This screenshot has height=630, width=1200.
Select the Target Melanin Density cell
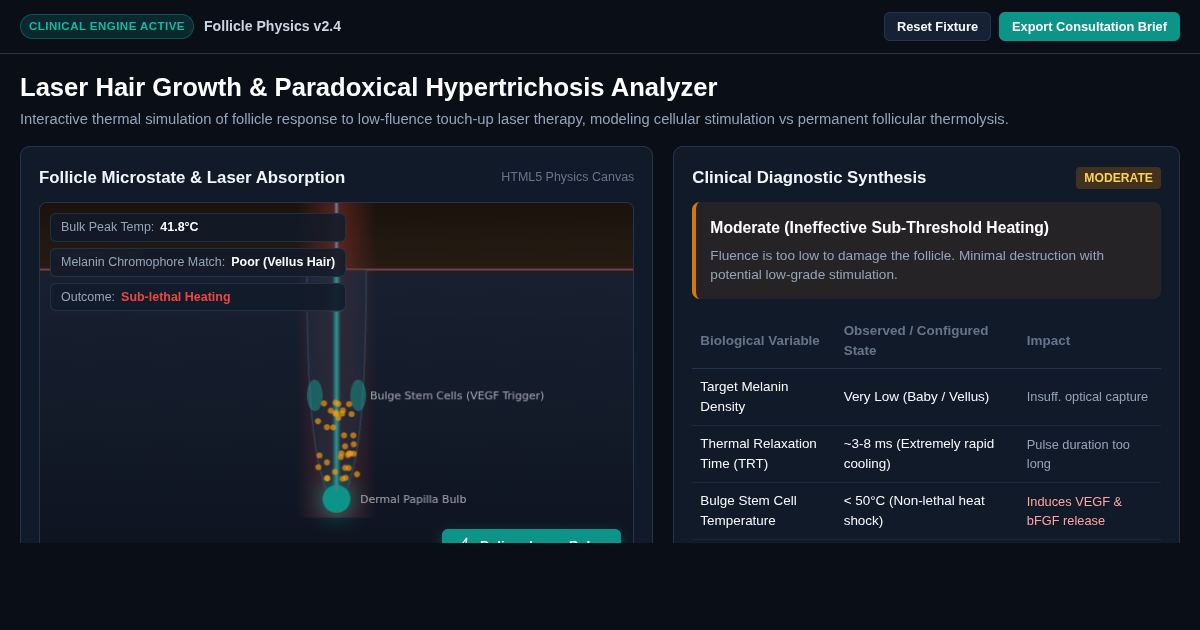(764, 397)
